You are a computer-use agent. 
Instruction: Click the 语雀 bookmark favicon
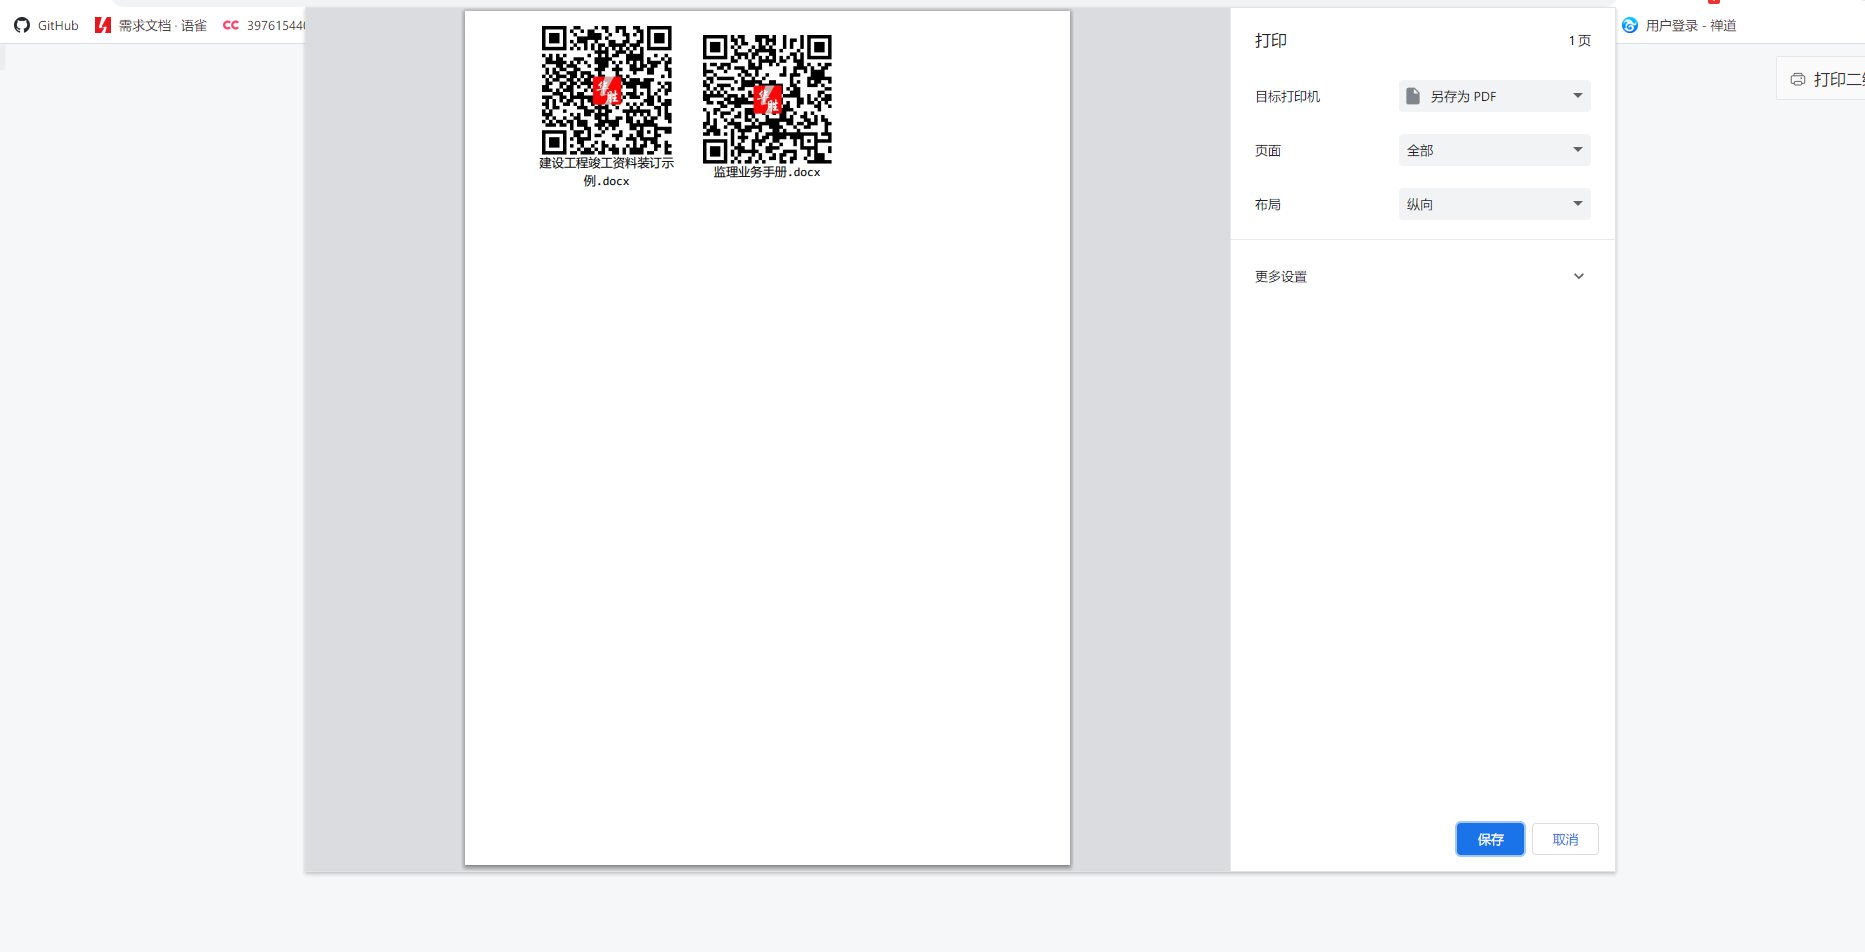[x=103, y=25]
